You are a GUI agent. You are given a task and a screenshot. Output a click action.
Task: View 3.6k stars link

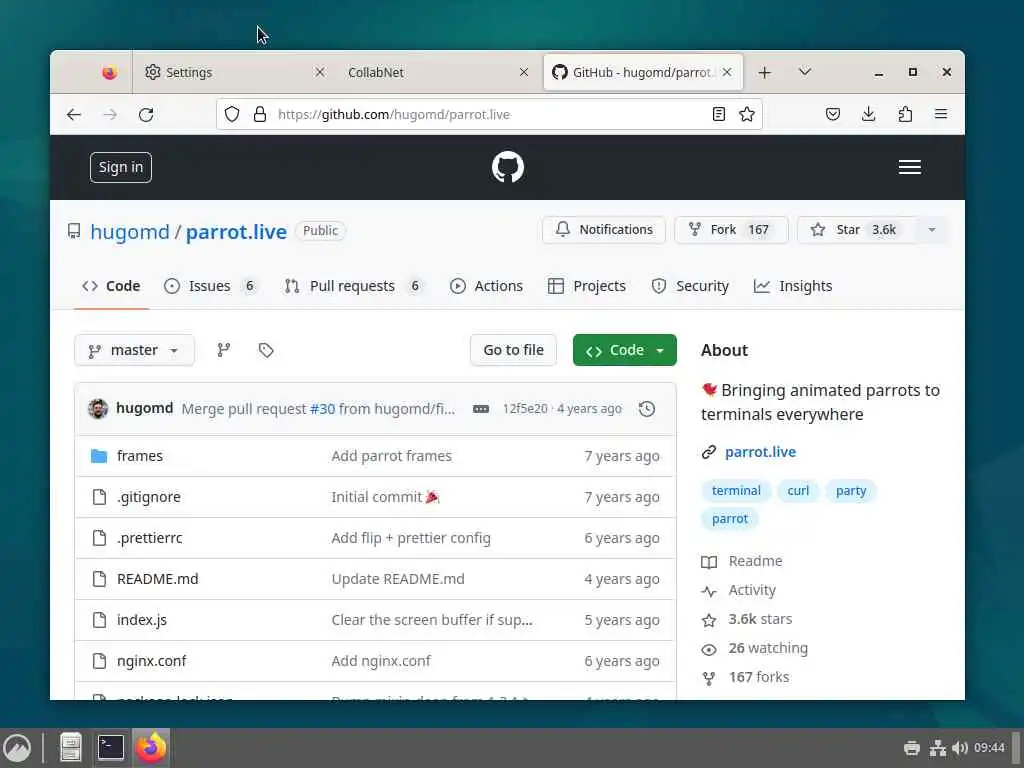coord(760,619)
